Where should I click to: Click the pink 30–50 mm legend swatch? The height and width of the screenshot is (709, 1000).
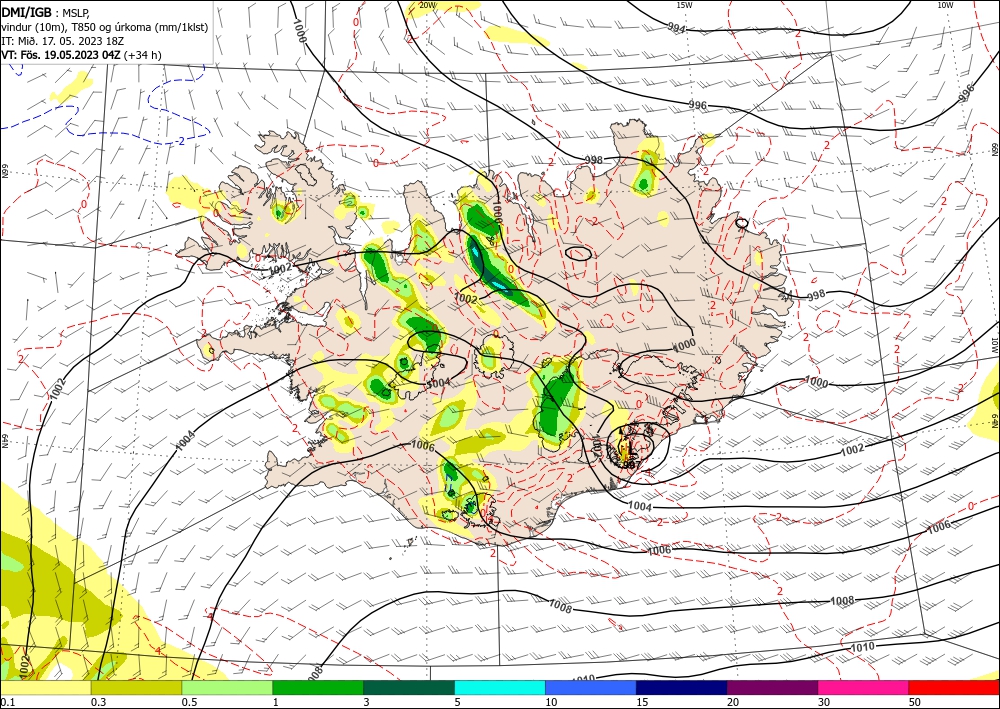pyautogui.click(x=864, y=687)
